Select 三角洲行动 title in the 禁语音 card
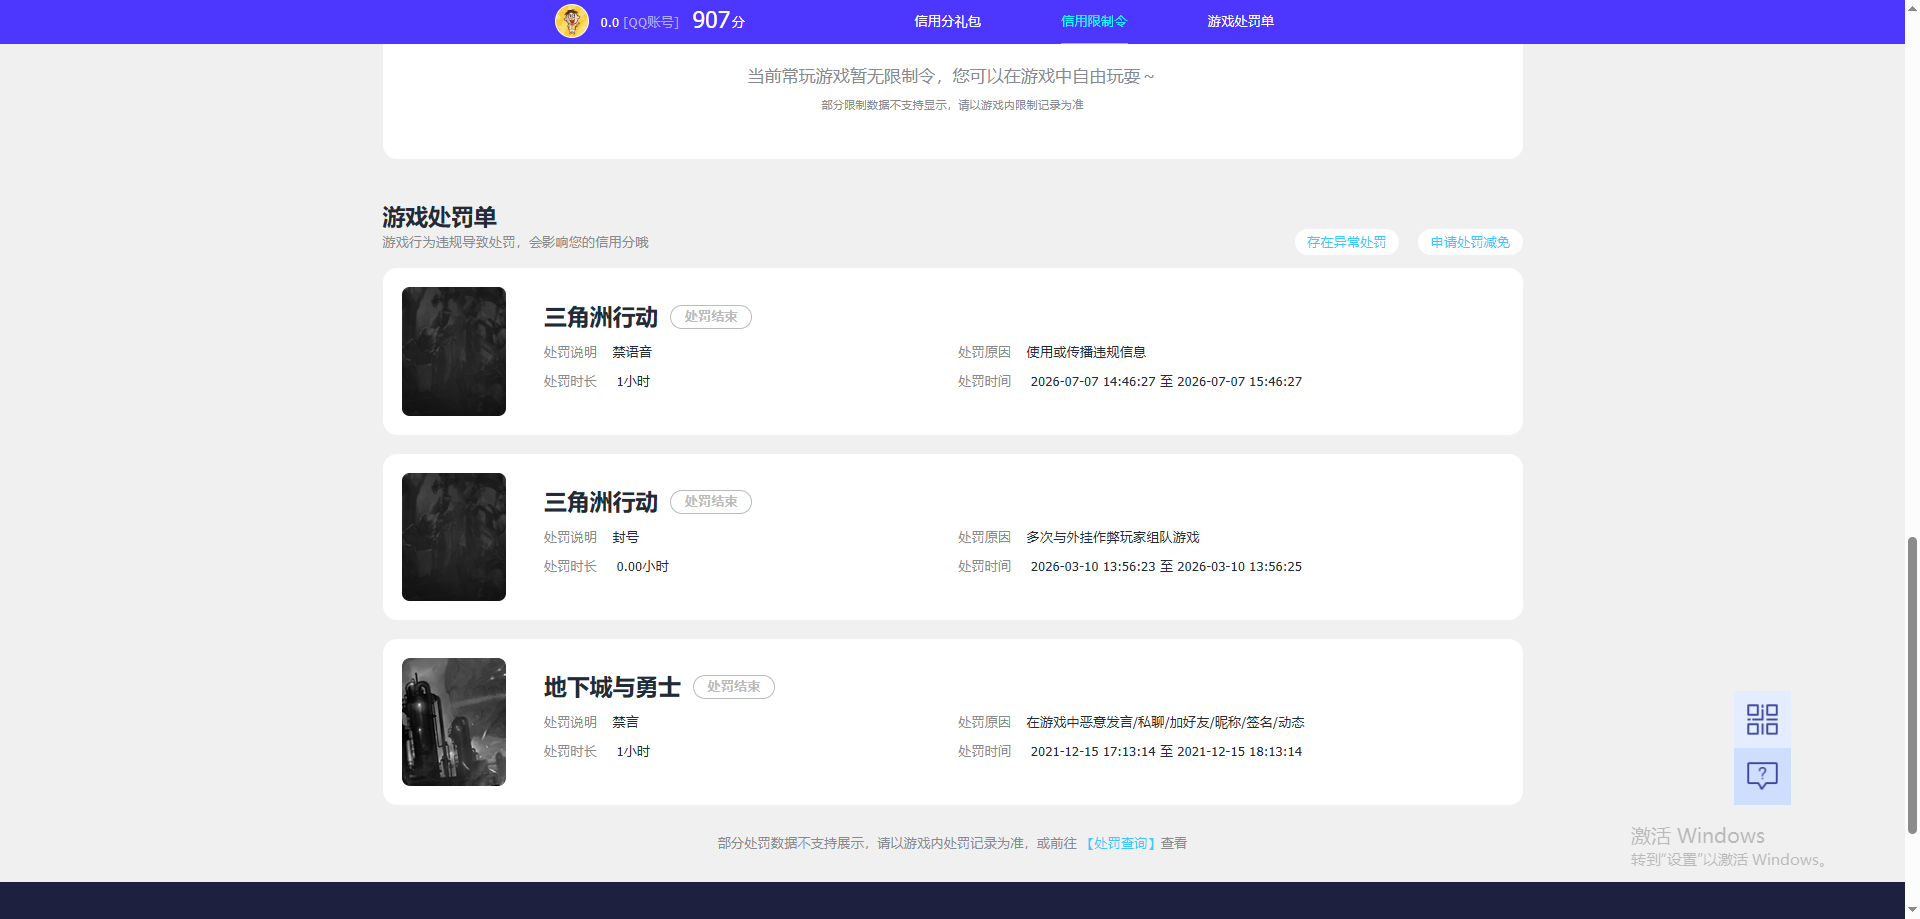Viewport: 1920px width, 919px height. [601, 317]
